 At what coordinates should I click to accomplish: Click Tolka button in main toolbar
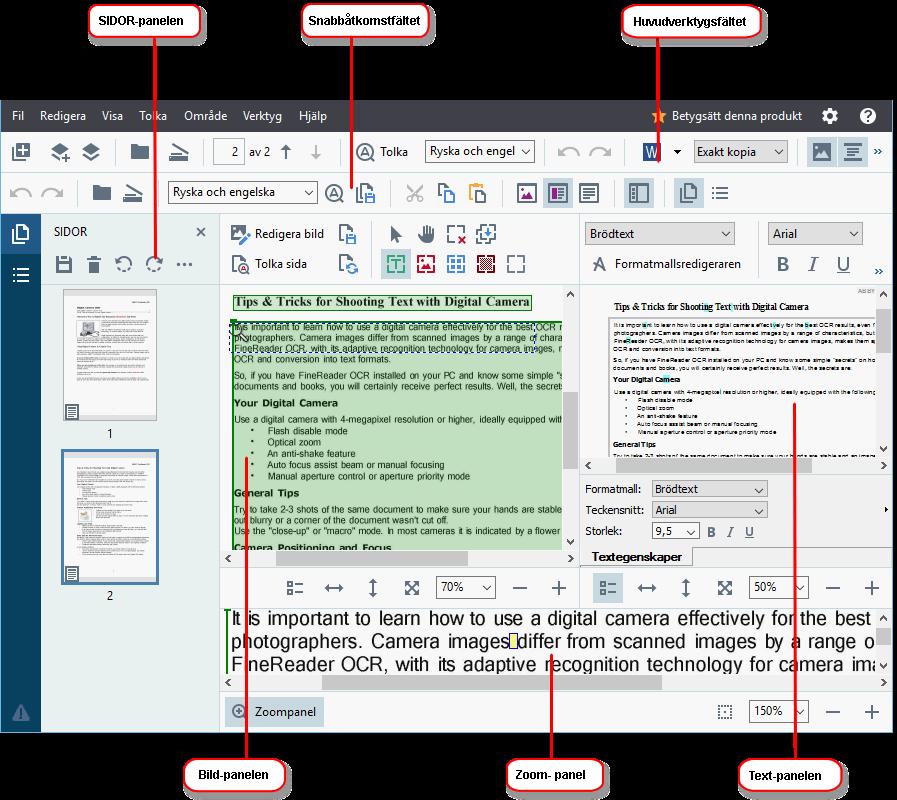click(x=382, y=152)
